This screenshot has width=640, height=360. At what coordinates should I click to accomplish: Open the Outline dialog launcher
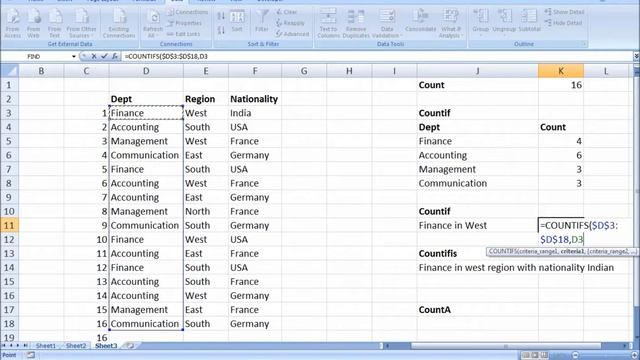click(584, 44)
